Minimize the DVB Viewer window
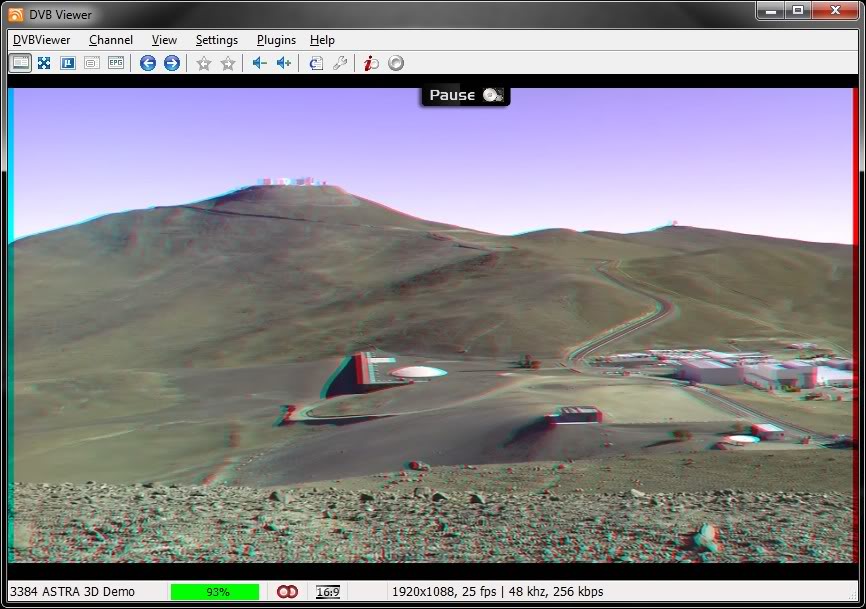The image size is (866, 609). [771, 10]
